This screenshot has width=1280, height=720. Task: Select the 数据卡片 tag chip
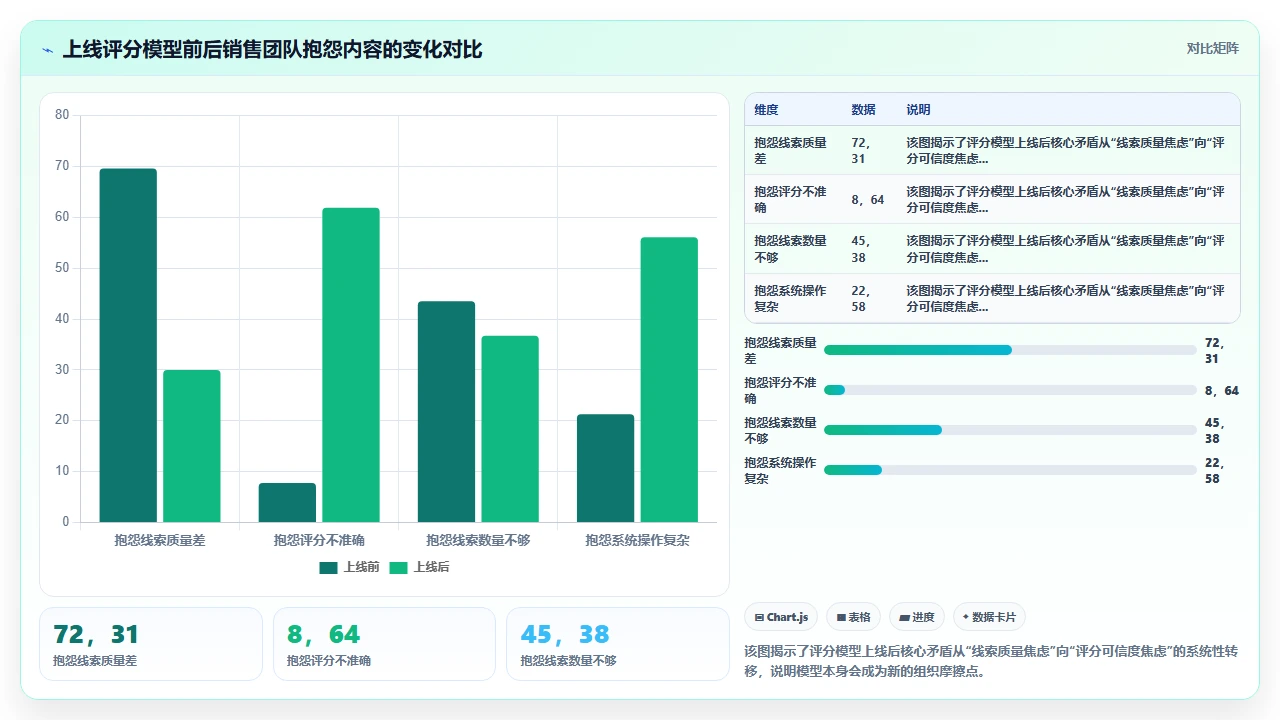click(x=989, y=617)
